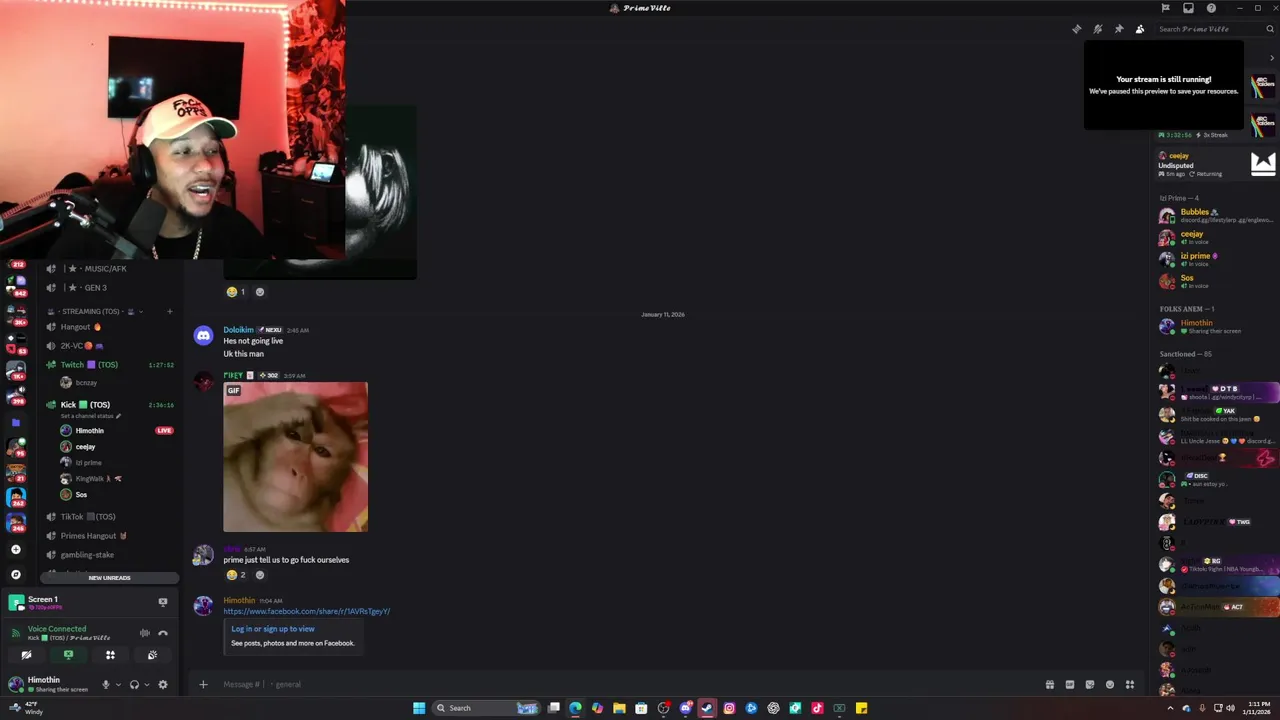Viewport: 1280px width, 720px height.
Task: Open soundboard icon in voice panel
Action: tap(152, 655)
